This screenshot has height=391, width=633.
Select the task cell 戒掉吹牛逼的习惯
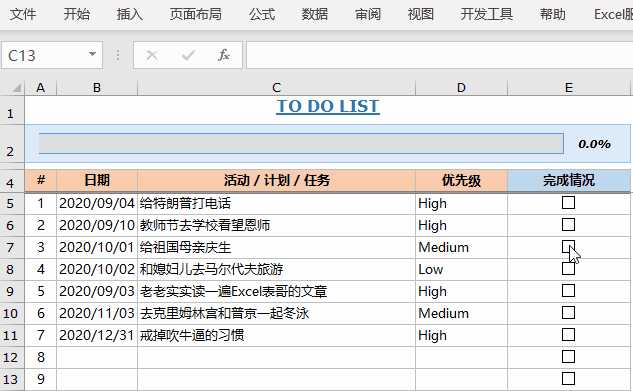coord(277,335)
